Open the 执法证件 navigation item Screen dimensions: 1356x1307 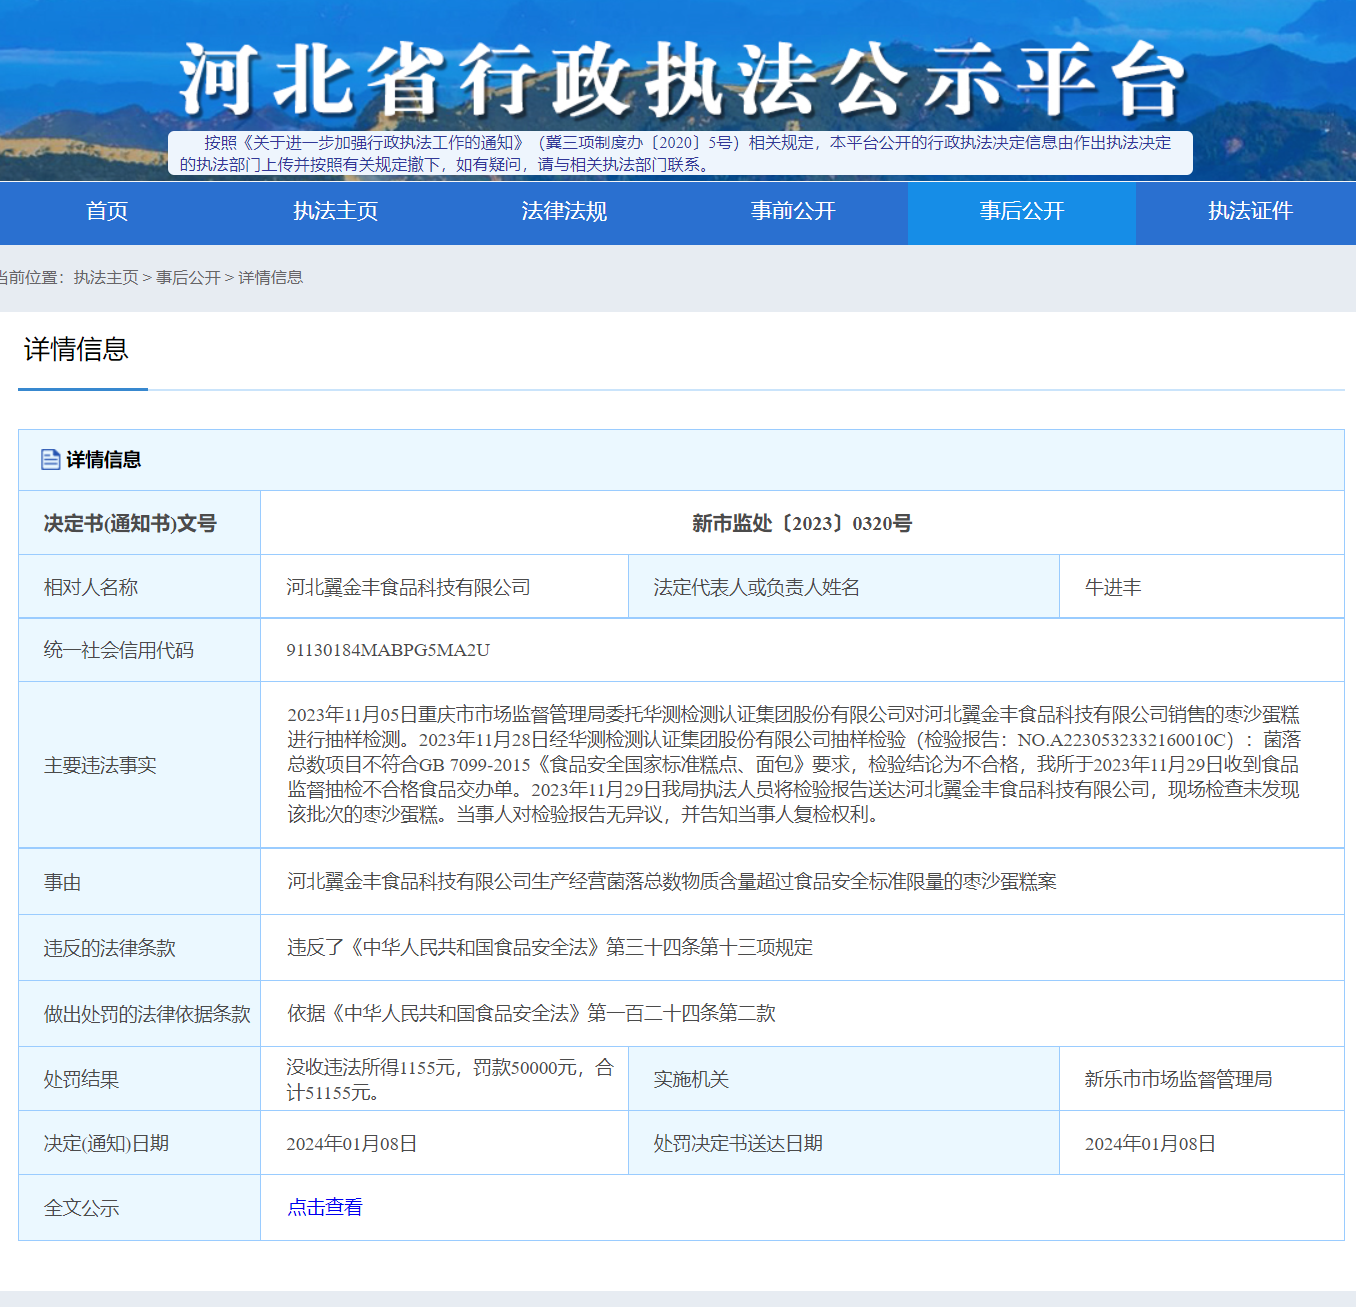click(1249, 212)
